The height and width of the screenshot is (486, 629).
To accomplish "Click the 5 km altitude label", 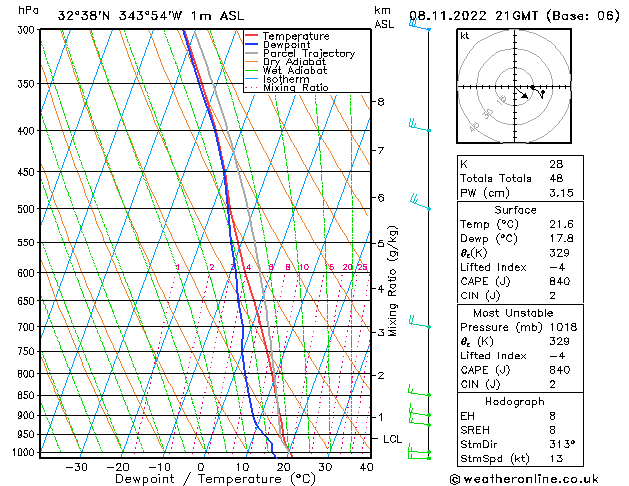I will (381, 243).
